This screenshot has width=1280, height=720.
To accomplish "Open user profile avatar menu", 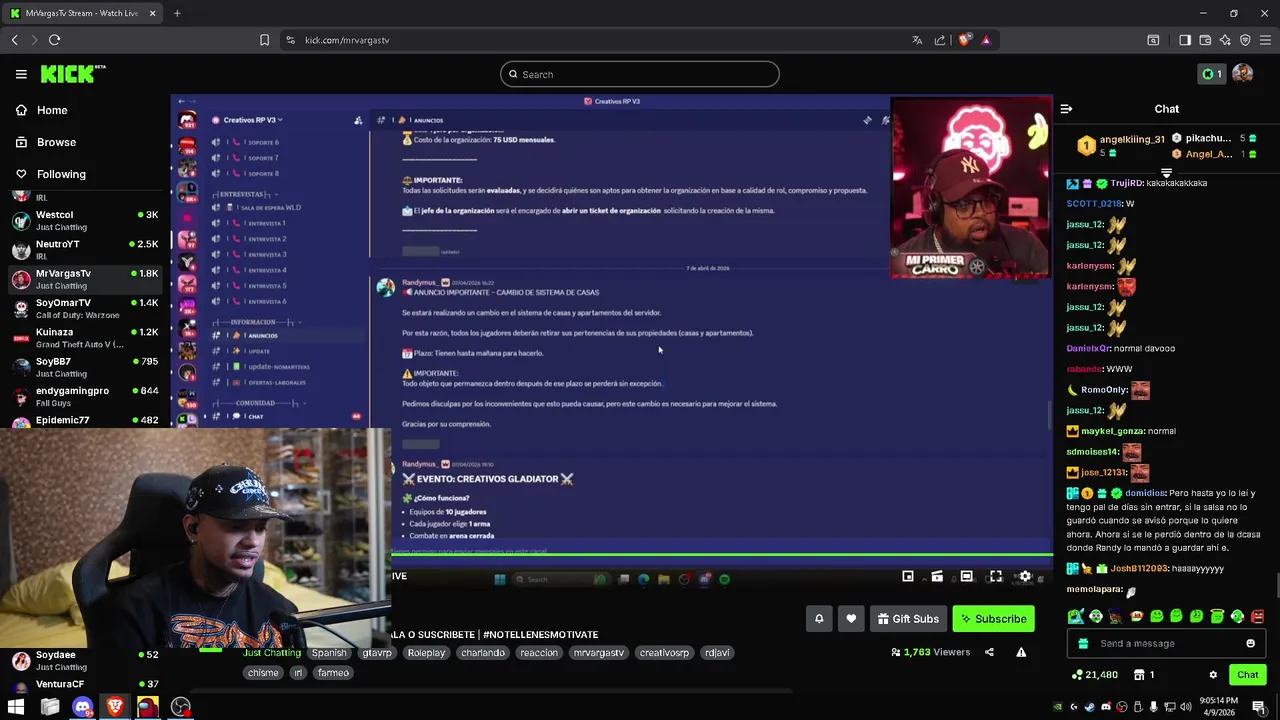I will point(1243,74).
